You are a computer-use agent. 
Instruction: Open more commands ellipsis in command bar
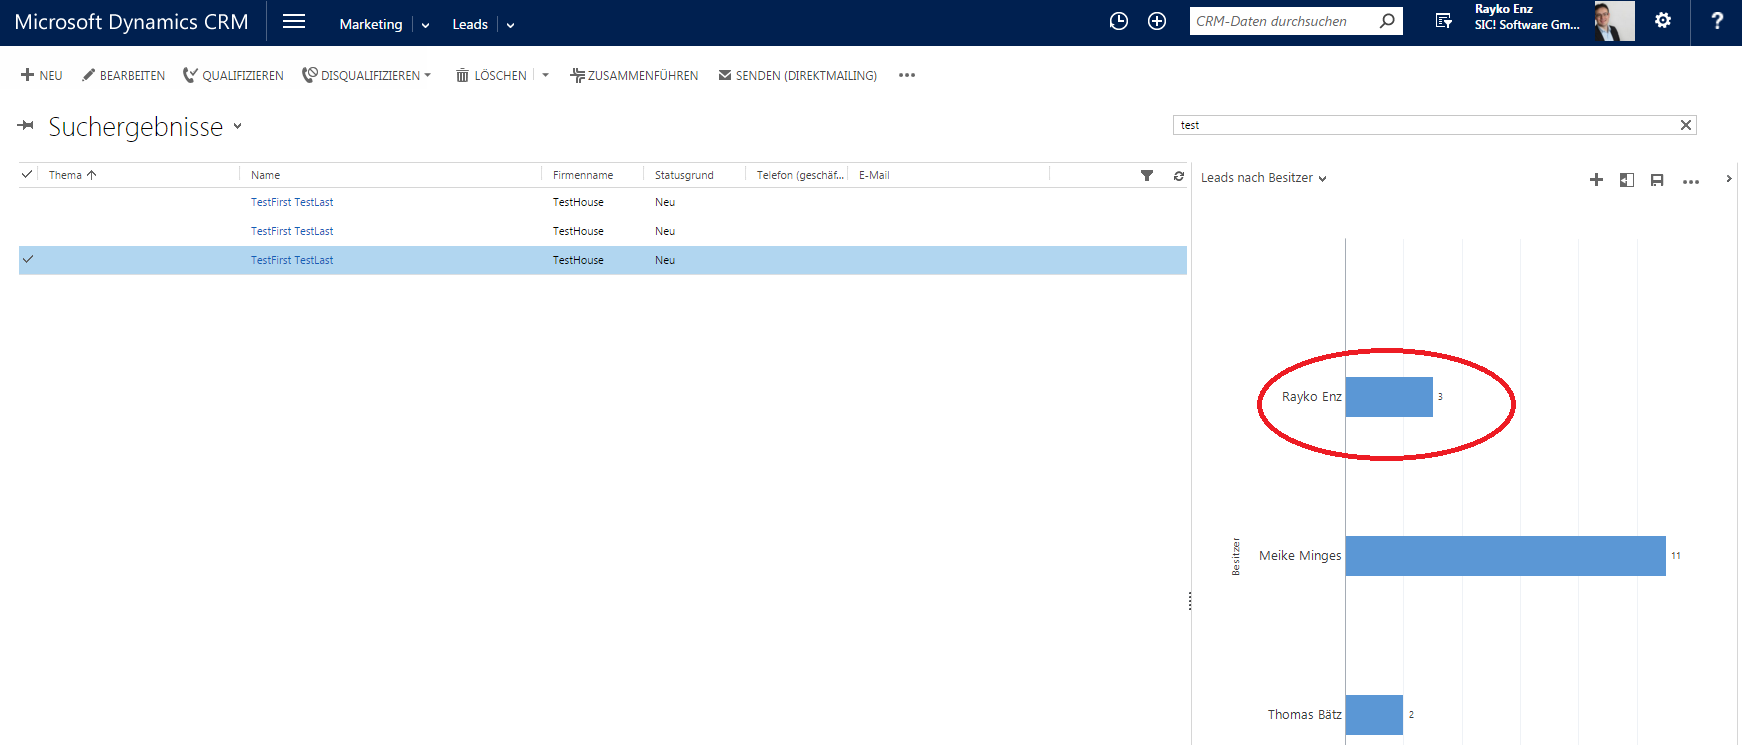[907, 75]
